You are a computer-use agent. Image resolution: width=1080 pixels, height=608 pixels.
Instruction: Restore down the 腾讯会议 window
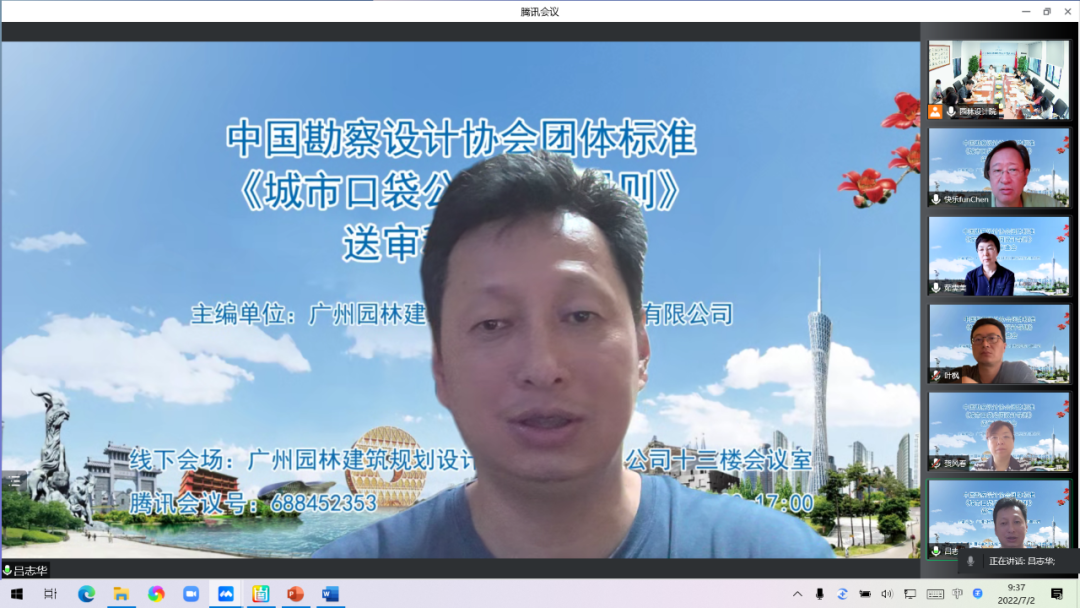1047,12
